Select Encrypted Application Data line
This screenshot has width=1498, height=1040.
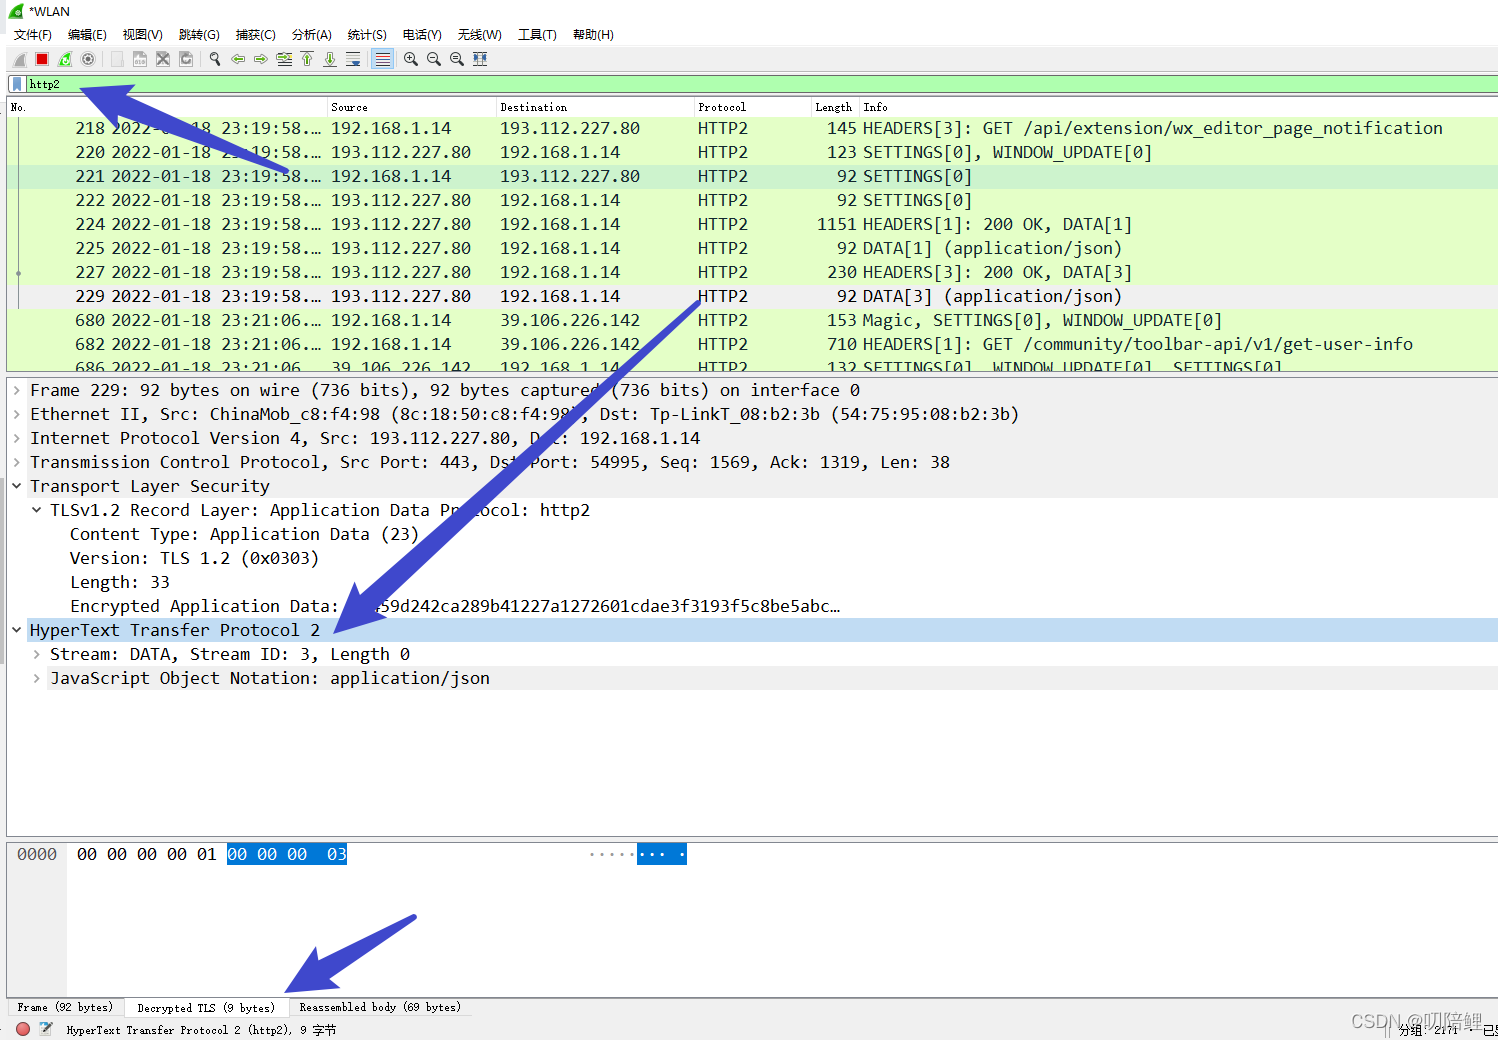point(455,606)
